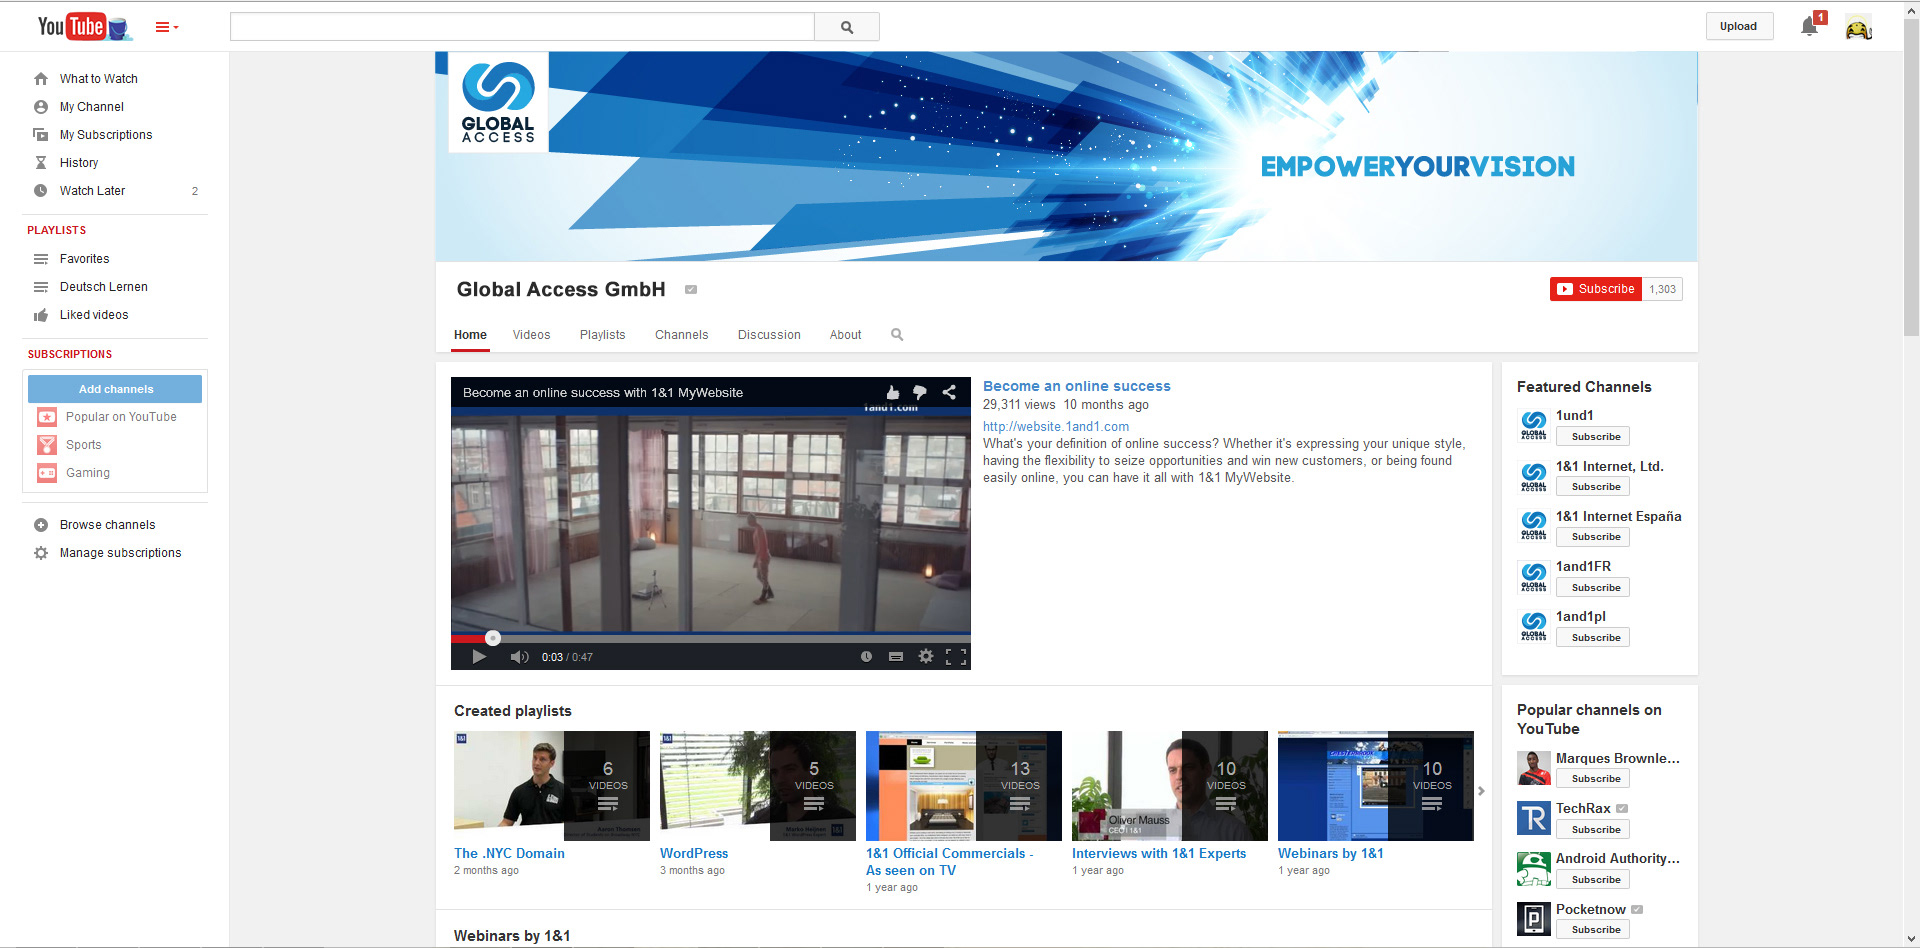This screenshot has height=948, width=1920.
Task: Open The .NYC Domain playlist thumbnail
Action: pyautogui.click(x=552, y=786)
